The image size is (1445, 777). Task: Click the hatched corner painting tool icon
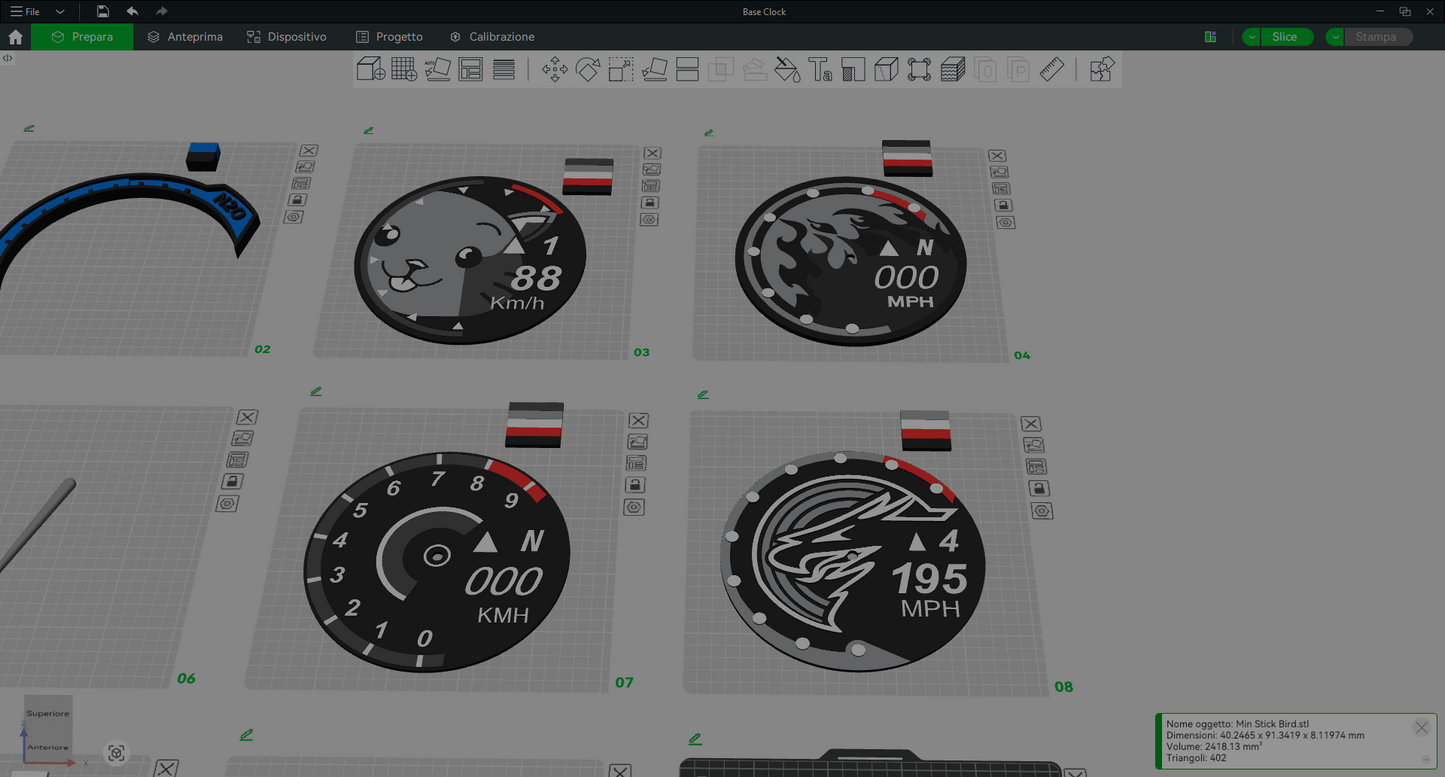click(x=853, y=69)
